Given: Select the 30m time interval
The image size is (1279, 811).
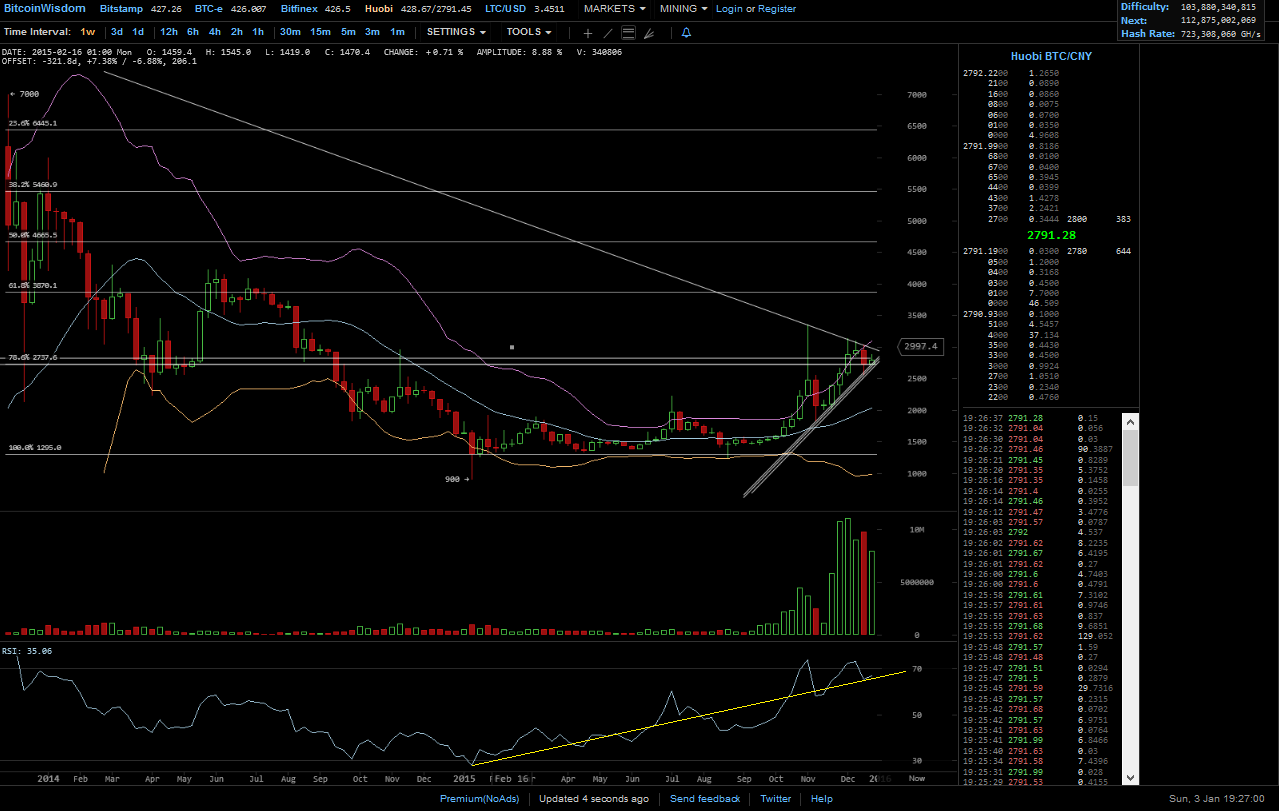Looking at the screenshot, I should pyautogui.click(x=291, y=32).
